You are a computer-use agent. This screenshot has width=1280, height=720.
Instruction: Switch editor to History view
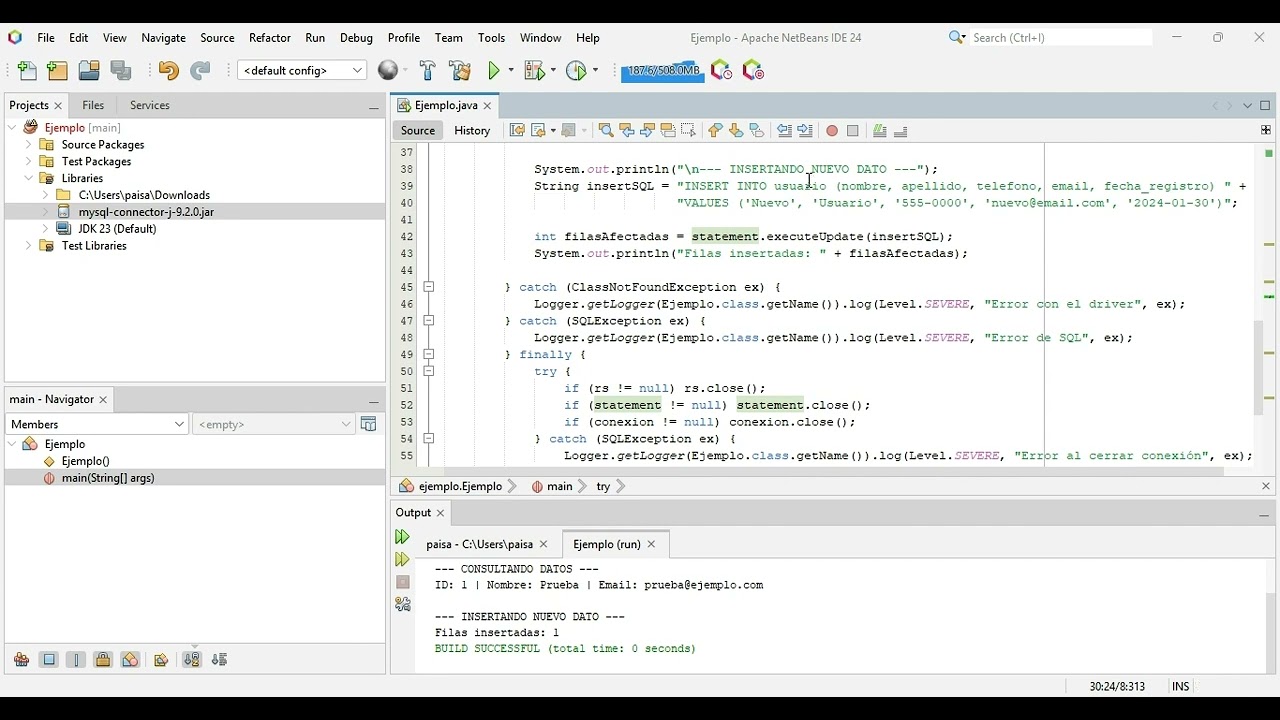click(472, 131)
